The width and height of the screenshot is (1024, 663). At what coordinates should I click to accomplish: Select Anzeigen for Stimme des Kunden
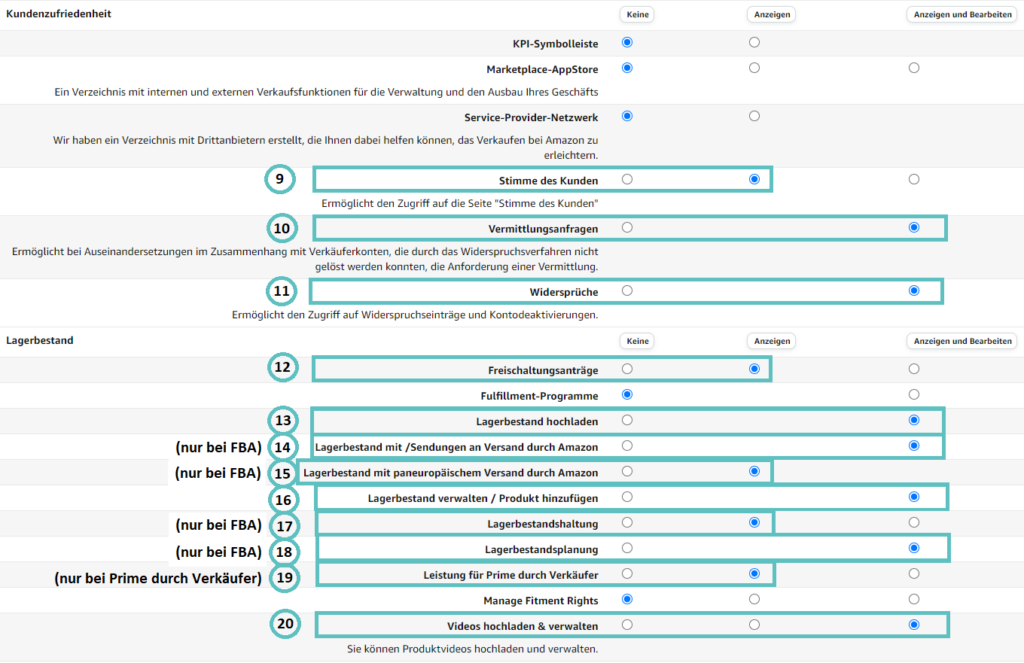(x=754, y=179)
